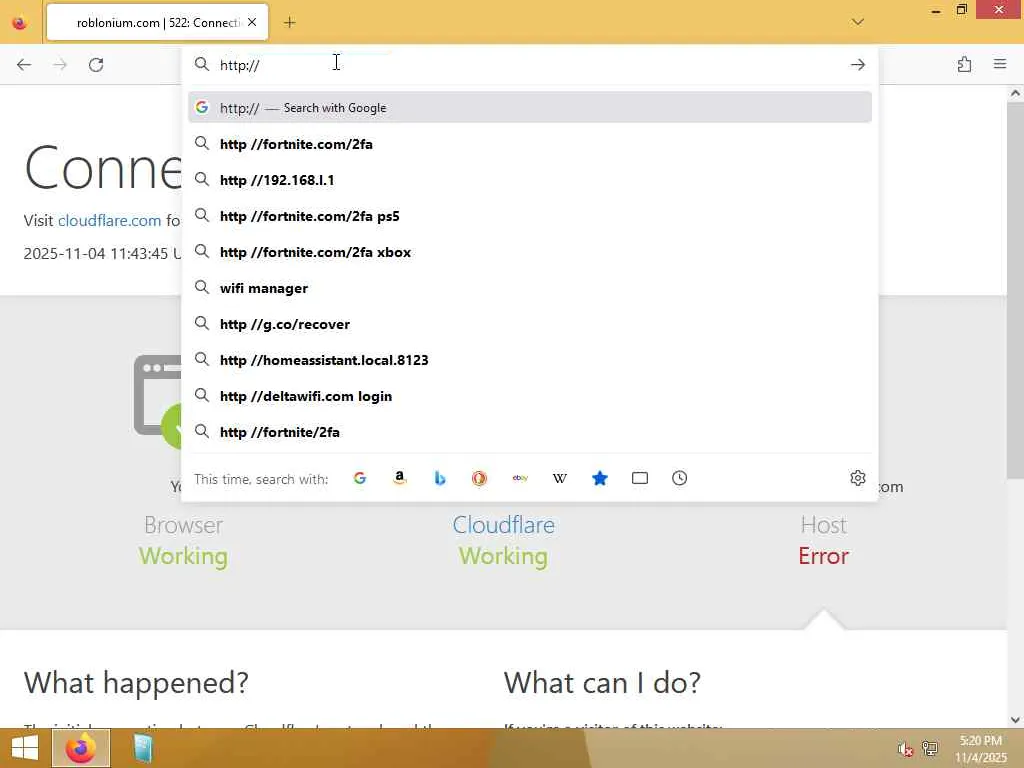This screenshot has width=1024, height=768.
Task: Search this time with Amazon
Action: pos(400,478)
